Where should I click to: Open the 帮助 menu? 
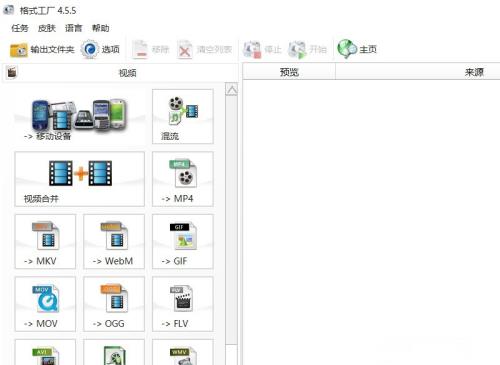click(101, 28)
